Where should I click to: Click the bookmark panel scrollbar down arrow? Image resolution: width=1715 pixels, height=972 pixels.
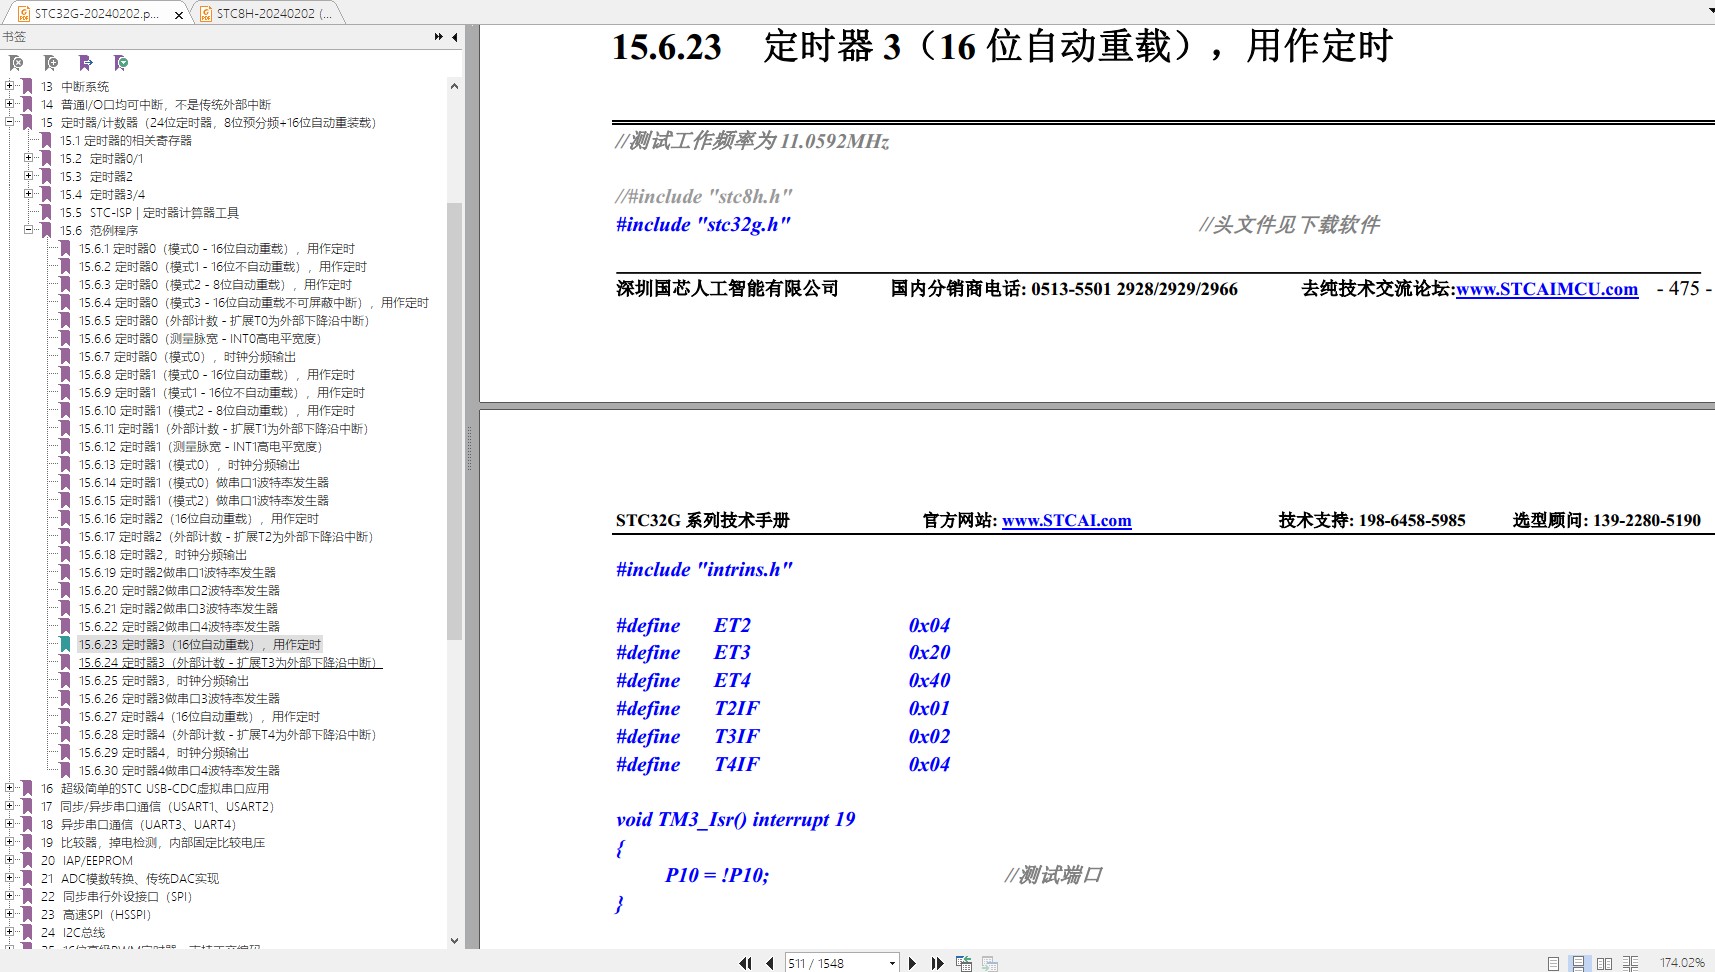[454, 940]
